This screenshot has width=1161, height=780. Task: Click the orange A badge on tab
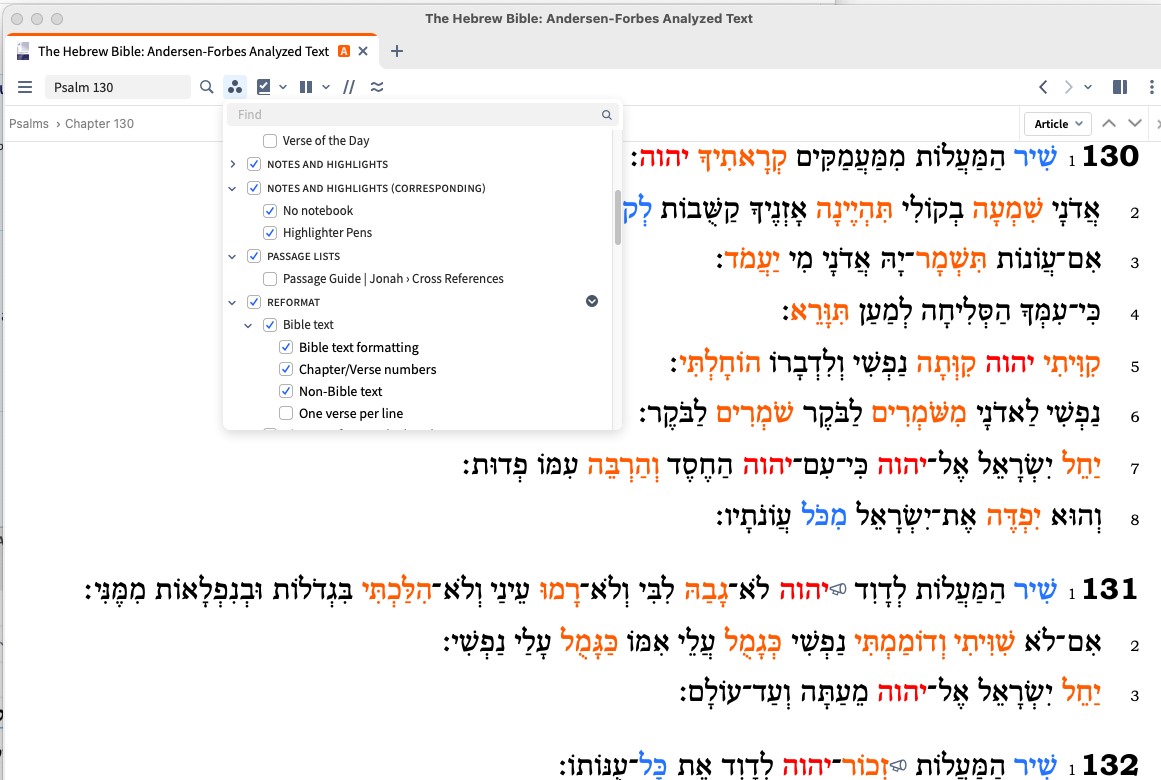pos(344,51)
